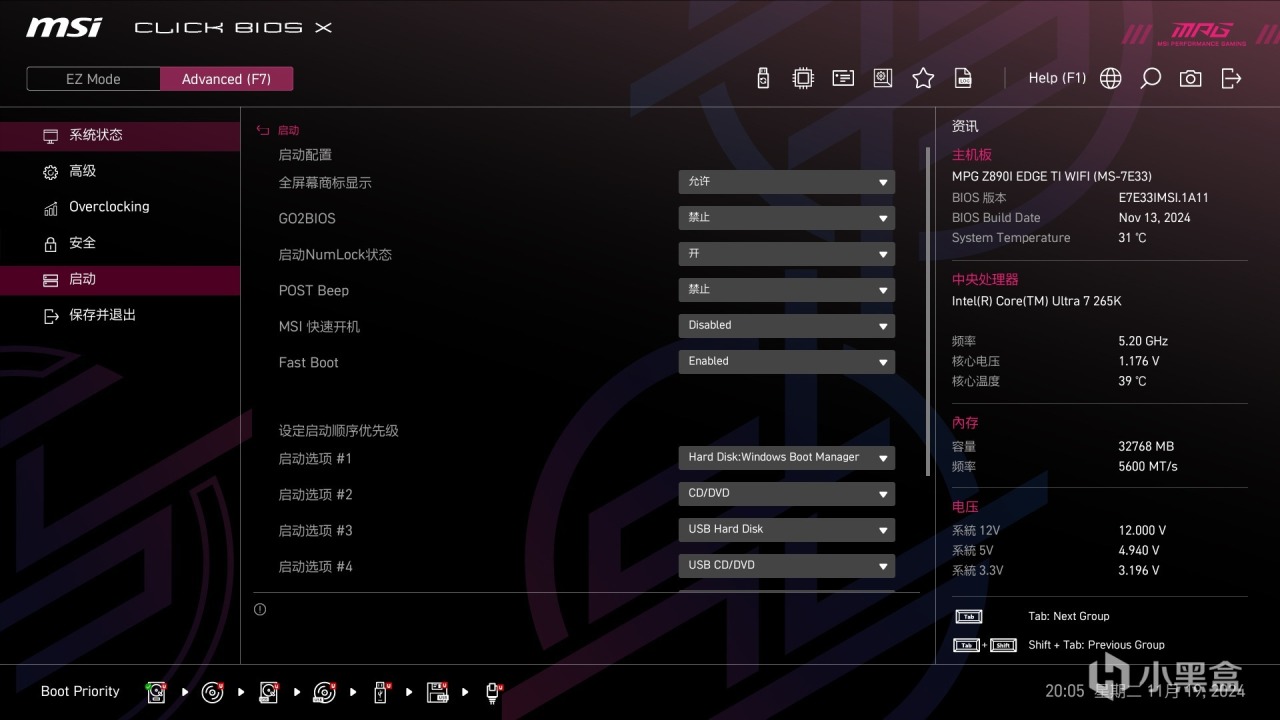Click the 启动配置 section heading
Image resolution: width=1280 pixels, height=720 pixels.
305,155
